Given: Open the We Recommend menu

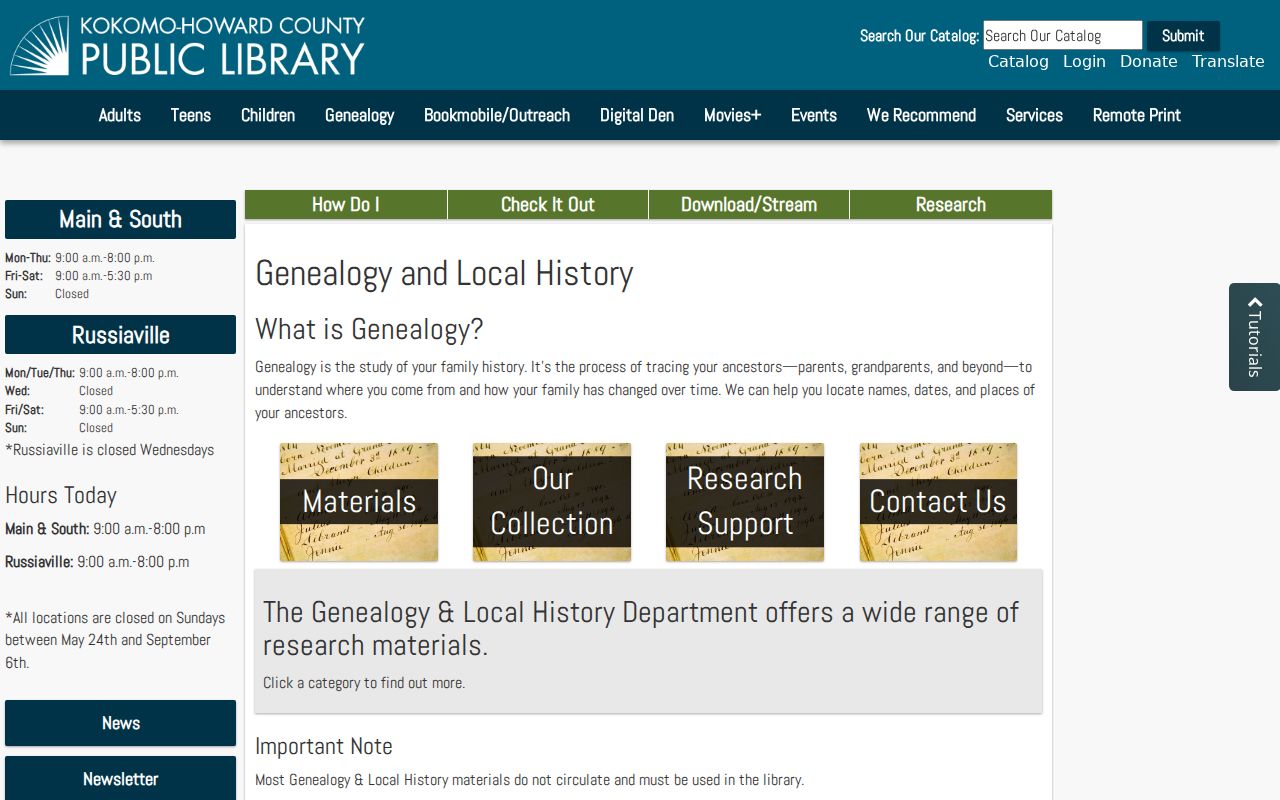Looking at the screenshot, I should (x=922, y=115).
